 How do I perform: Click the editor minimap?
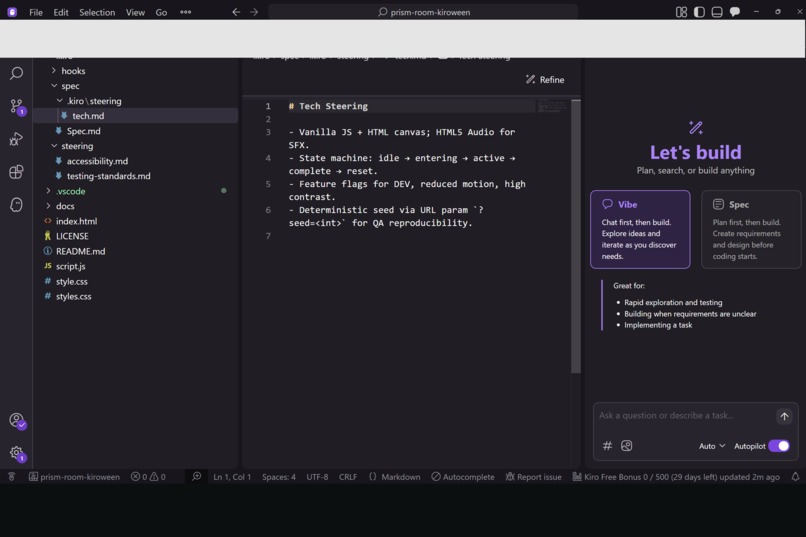(552, 107)
